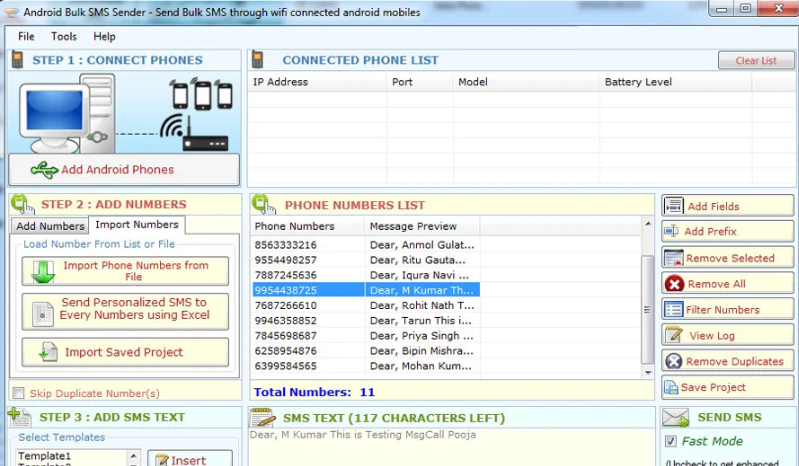This screenshot has height=466, width=799.
Task: Click the Save Project disk icon
Action: pyautogui.click(x=671, y=388)
